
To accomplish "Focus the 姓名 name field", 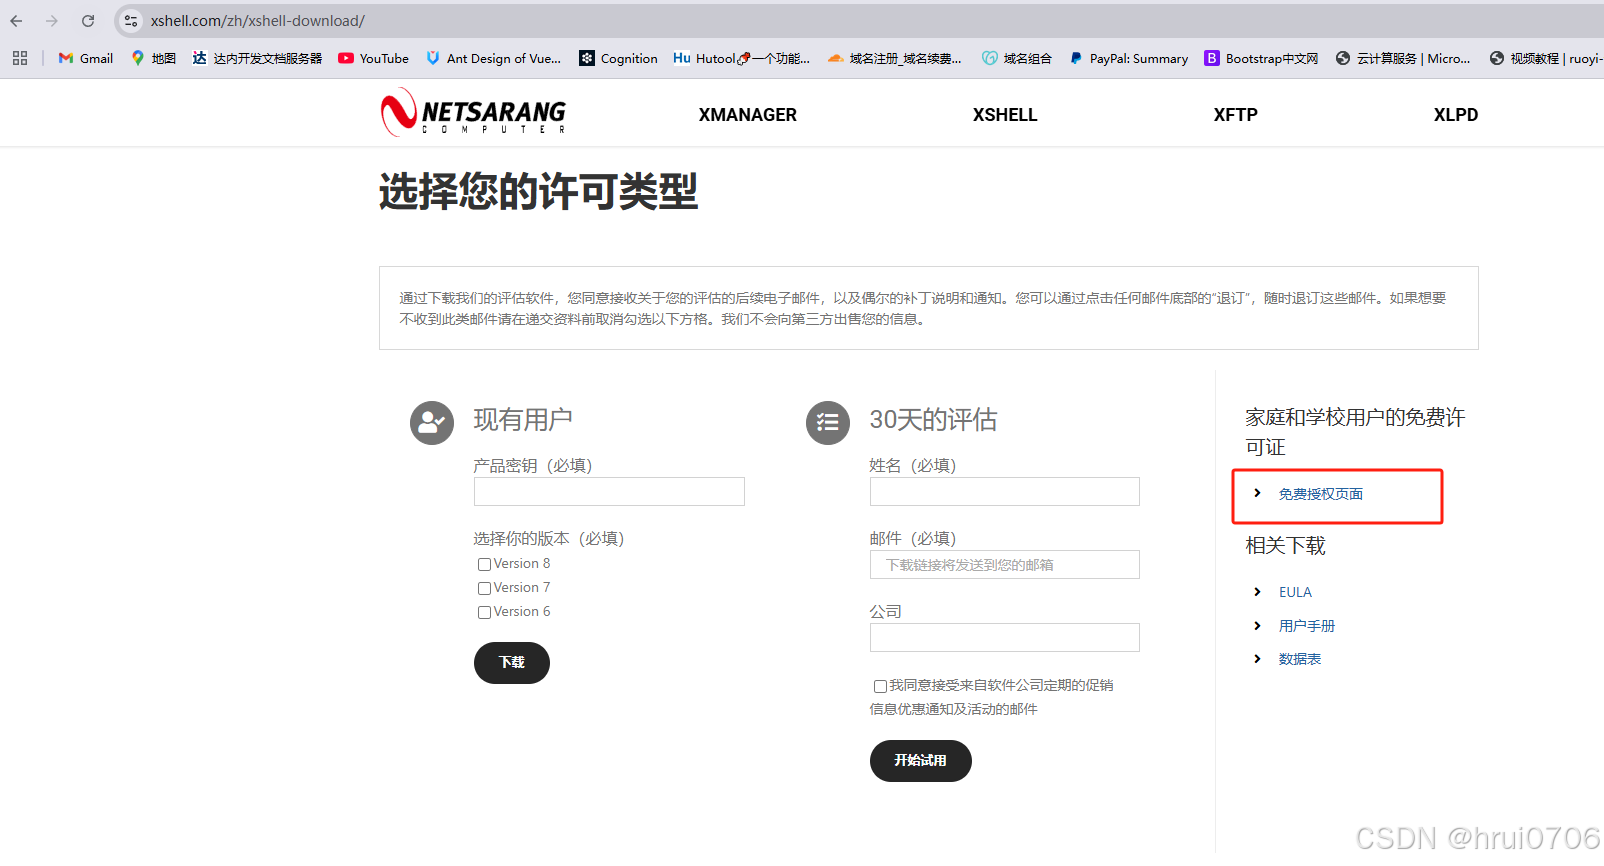I will tap(1005, 492).
